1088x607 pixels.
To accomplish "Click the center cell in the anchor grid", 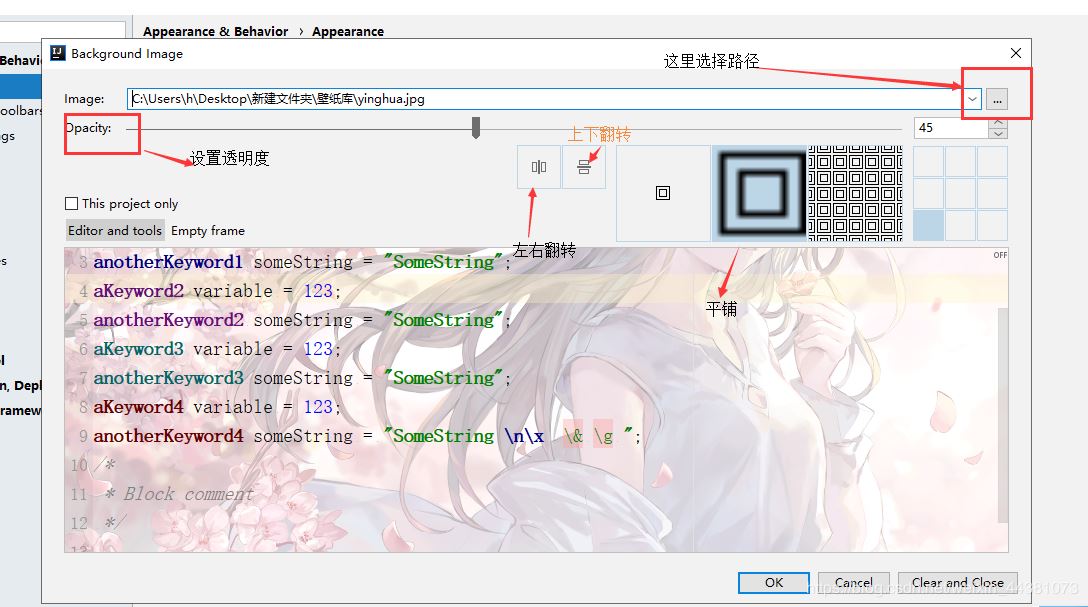I will [x=960, y=193].
